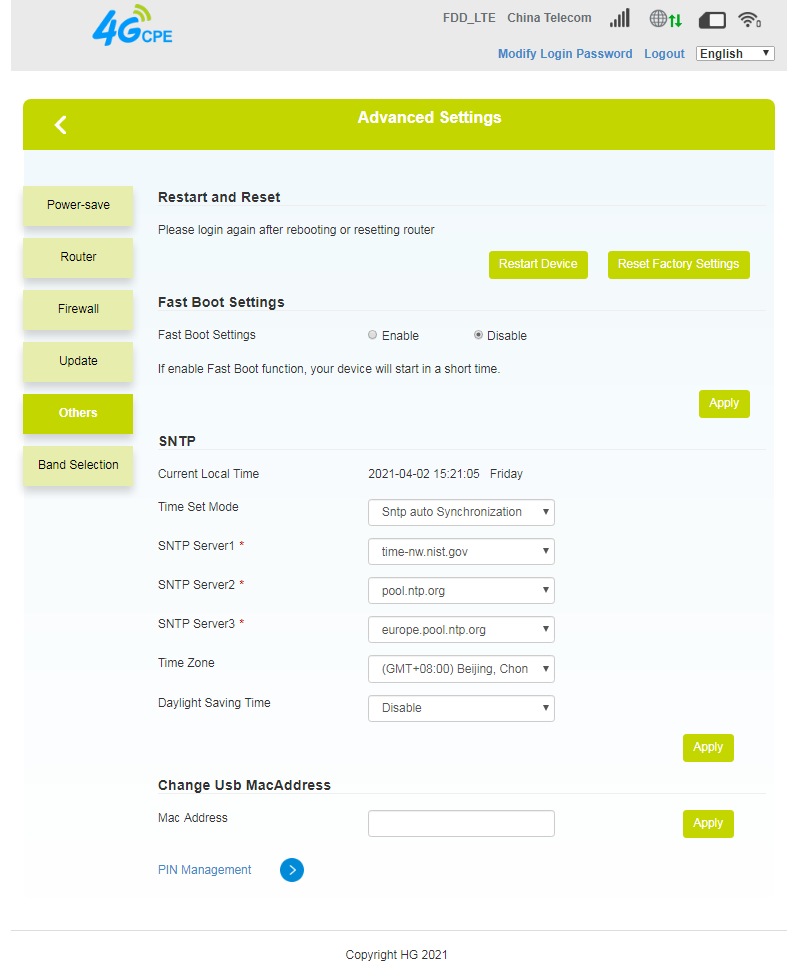Click the WiFi connected devices icon

[x=749, y=20]
